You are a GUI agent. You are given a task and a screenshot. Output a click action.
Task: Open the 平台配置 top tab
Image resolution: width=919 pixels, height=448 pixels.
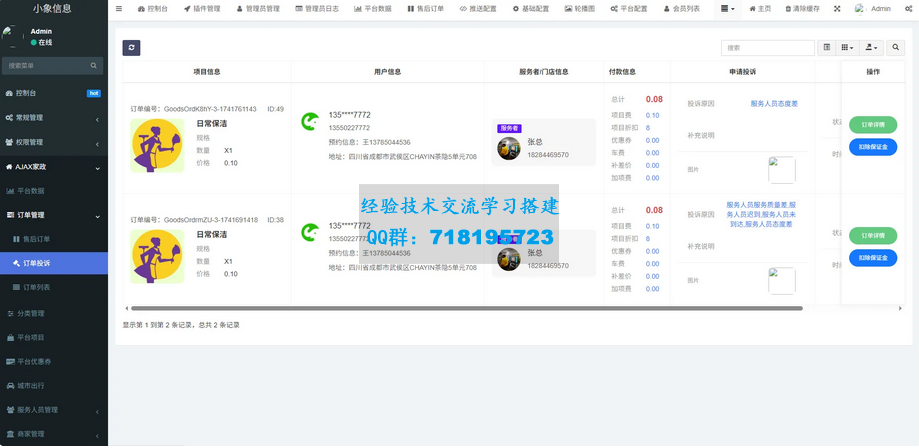tap(629, 9)
